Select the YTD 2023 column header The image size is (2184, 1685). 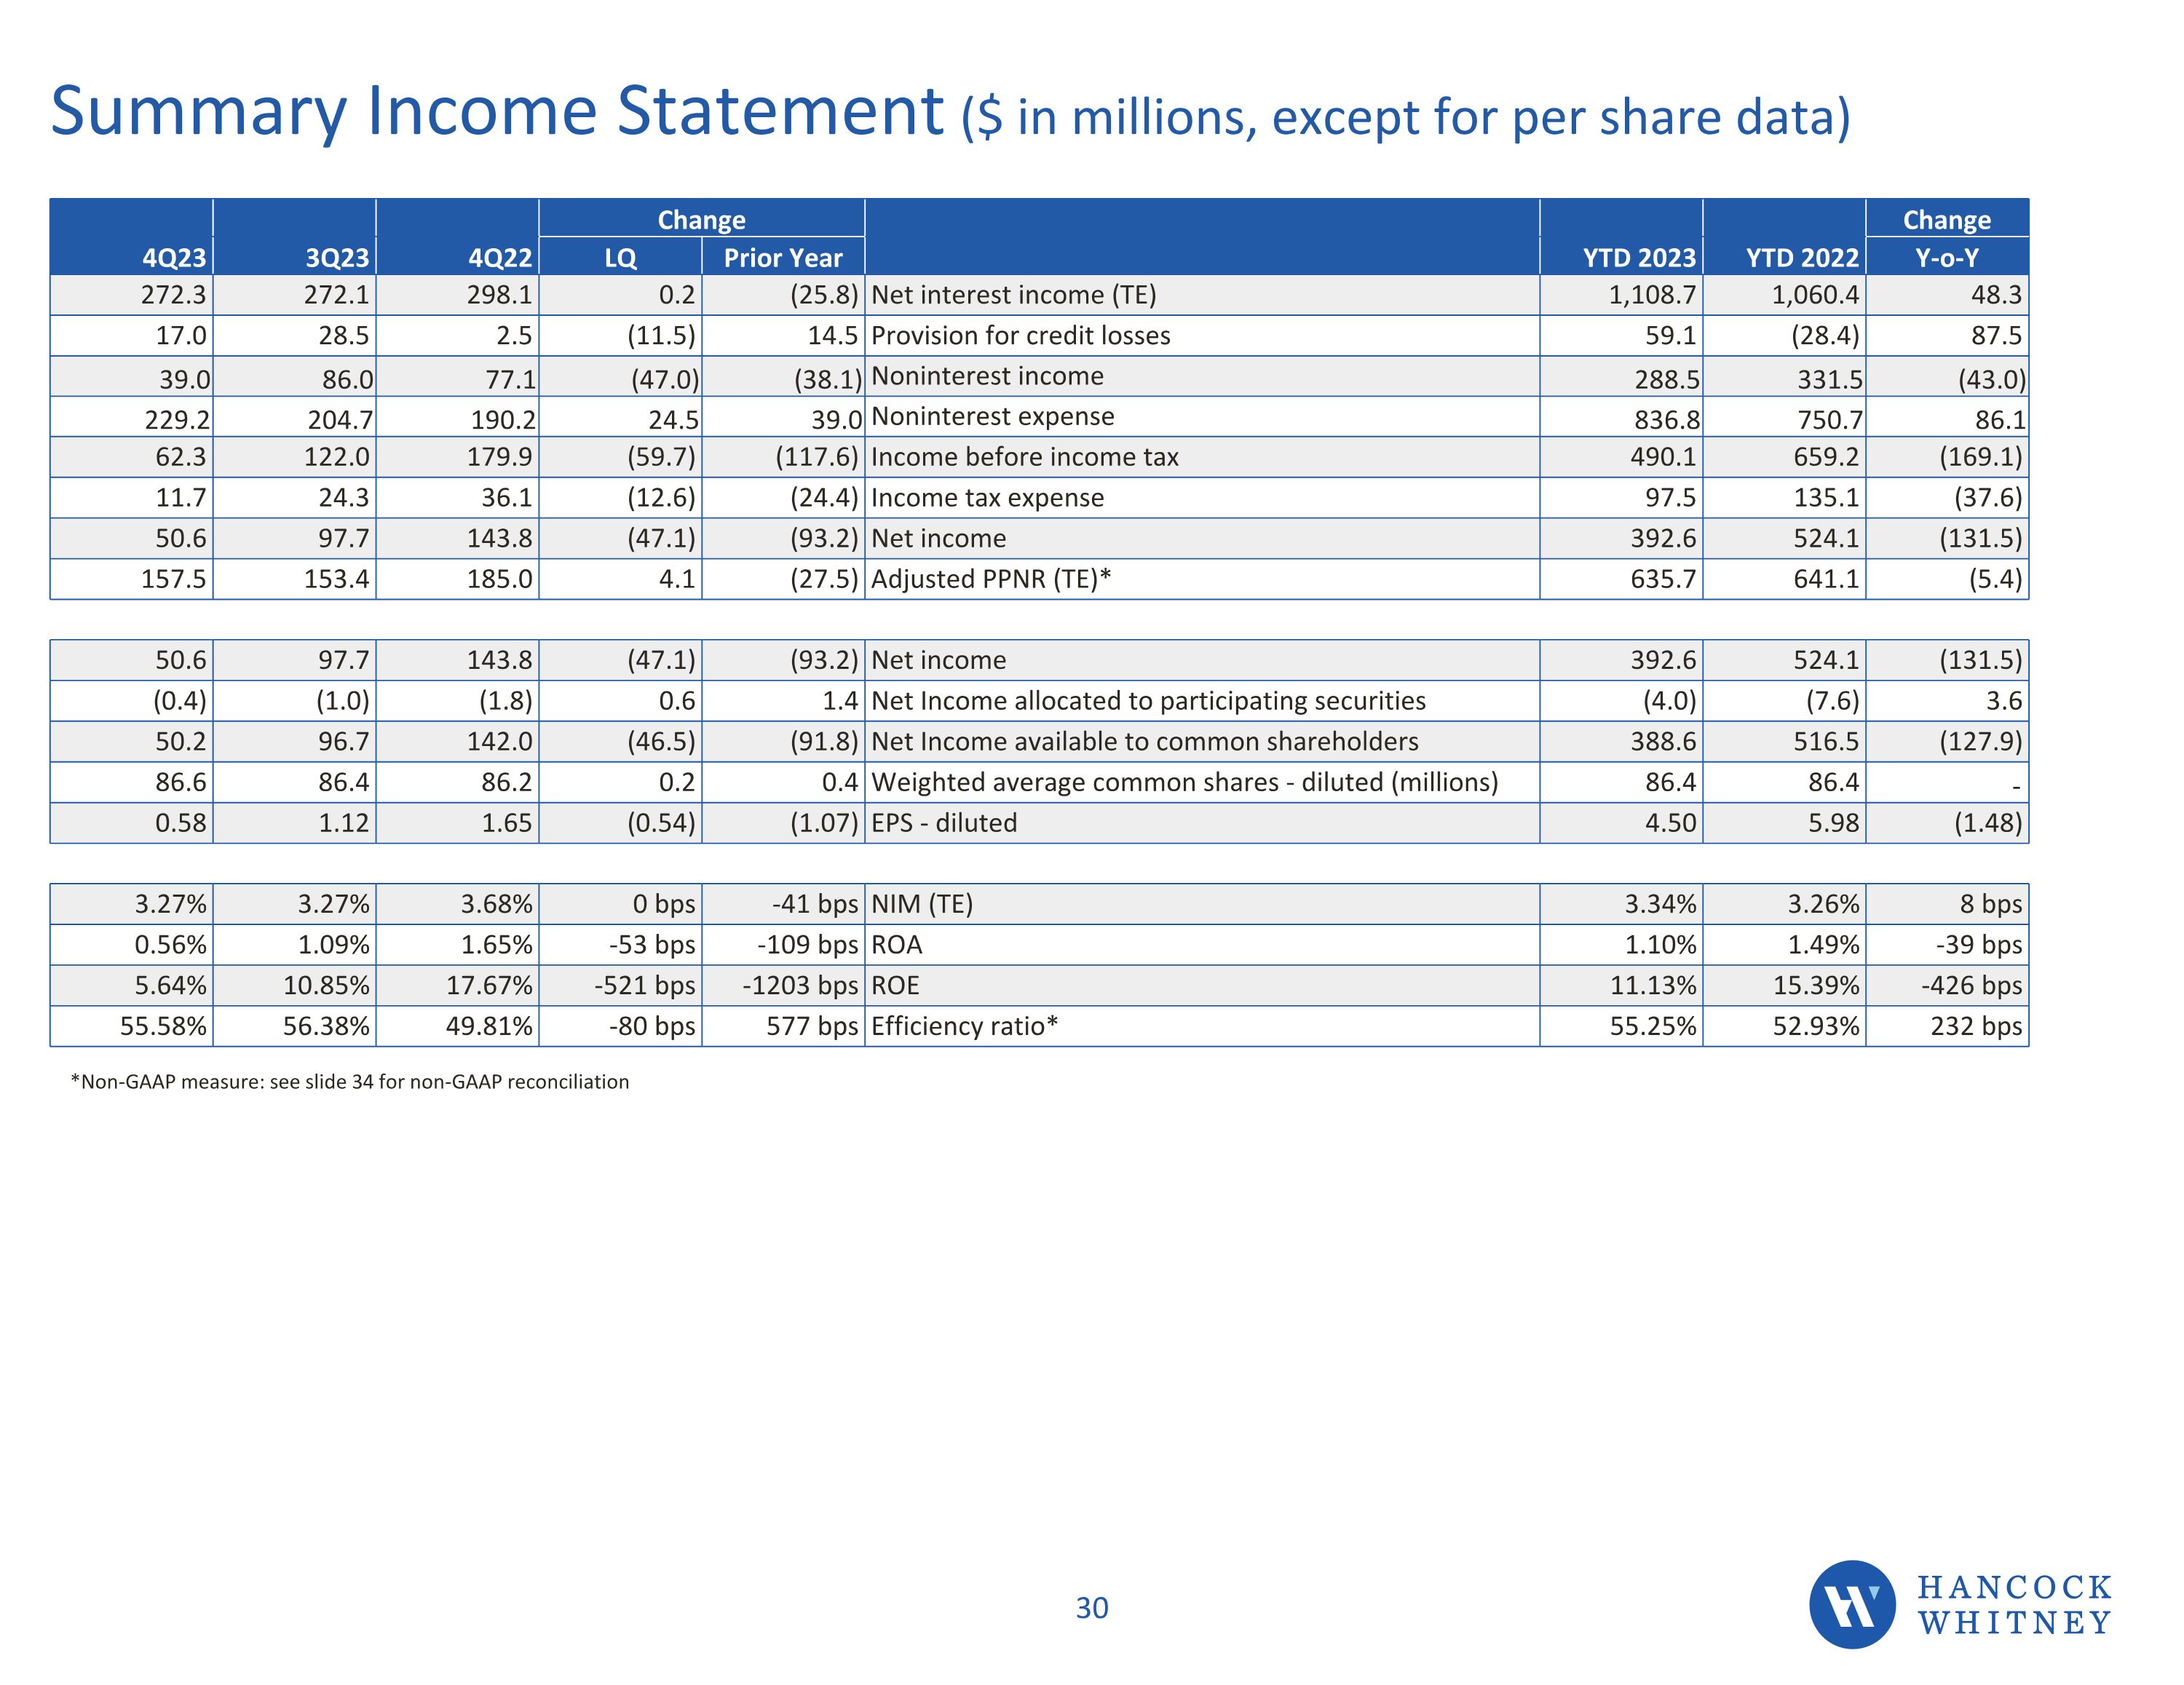pos(1639,258)
